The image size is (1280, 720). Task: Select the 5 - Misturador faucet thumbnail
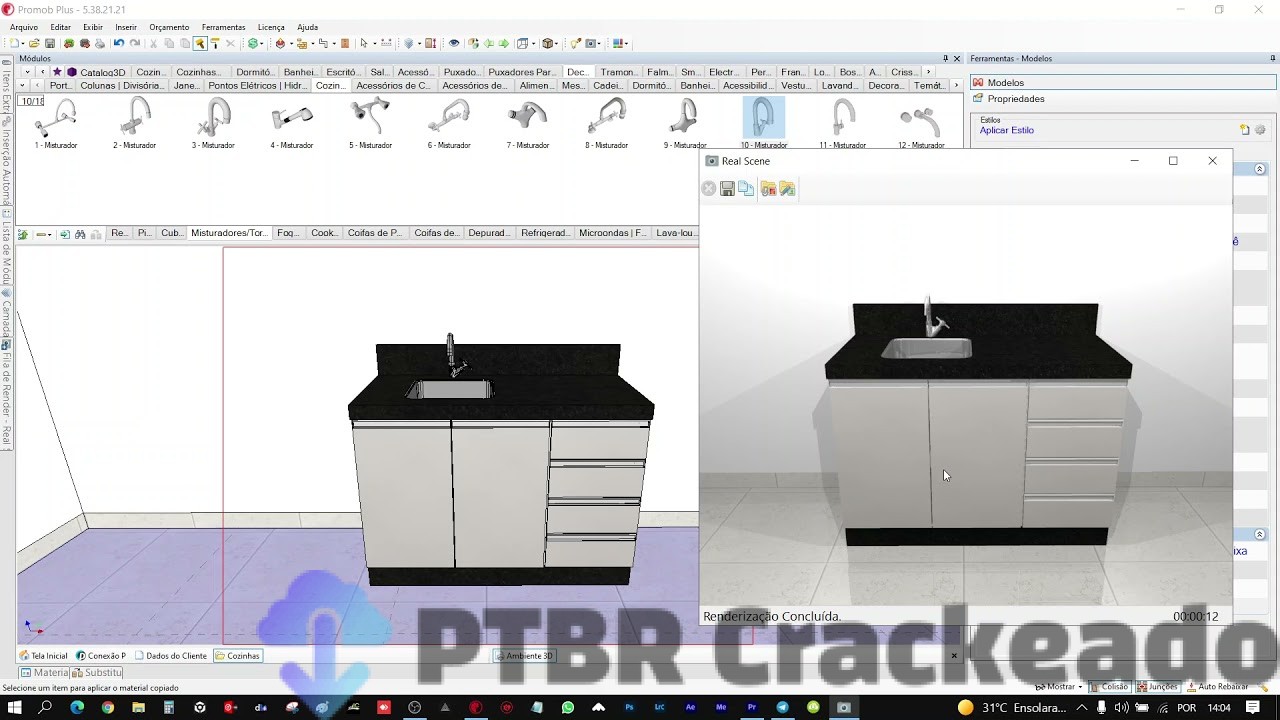pyautogui.click(x=370, y=123)
